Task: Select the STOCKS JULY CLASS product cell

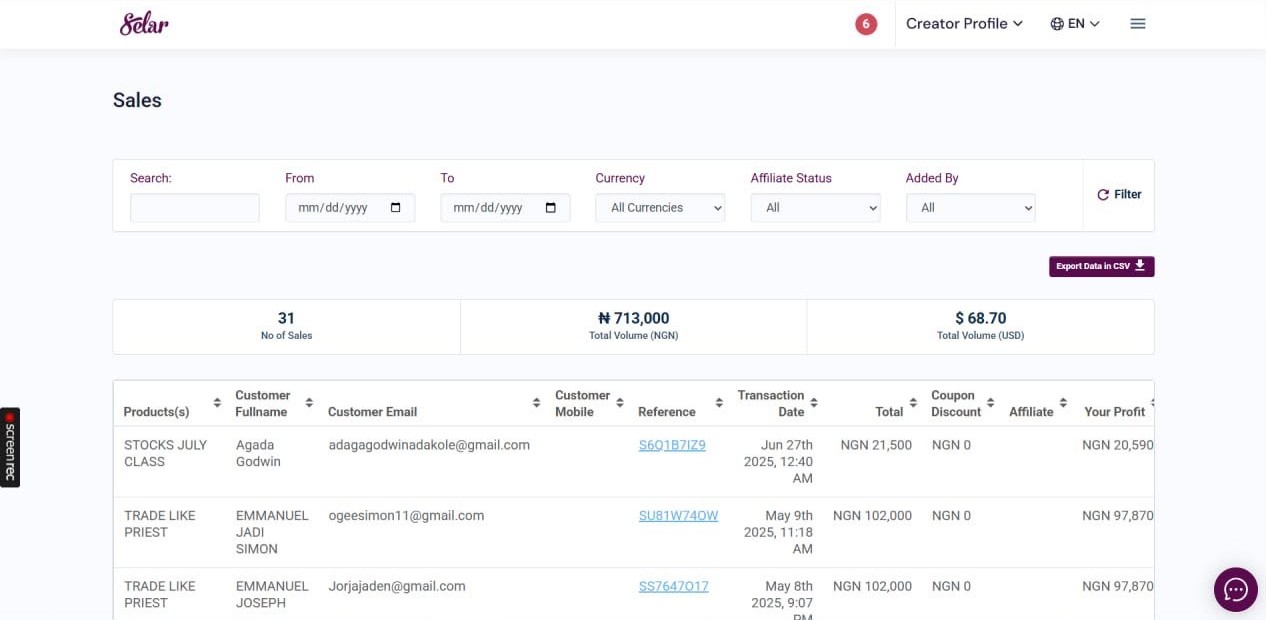Action: coord(166,453)
